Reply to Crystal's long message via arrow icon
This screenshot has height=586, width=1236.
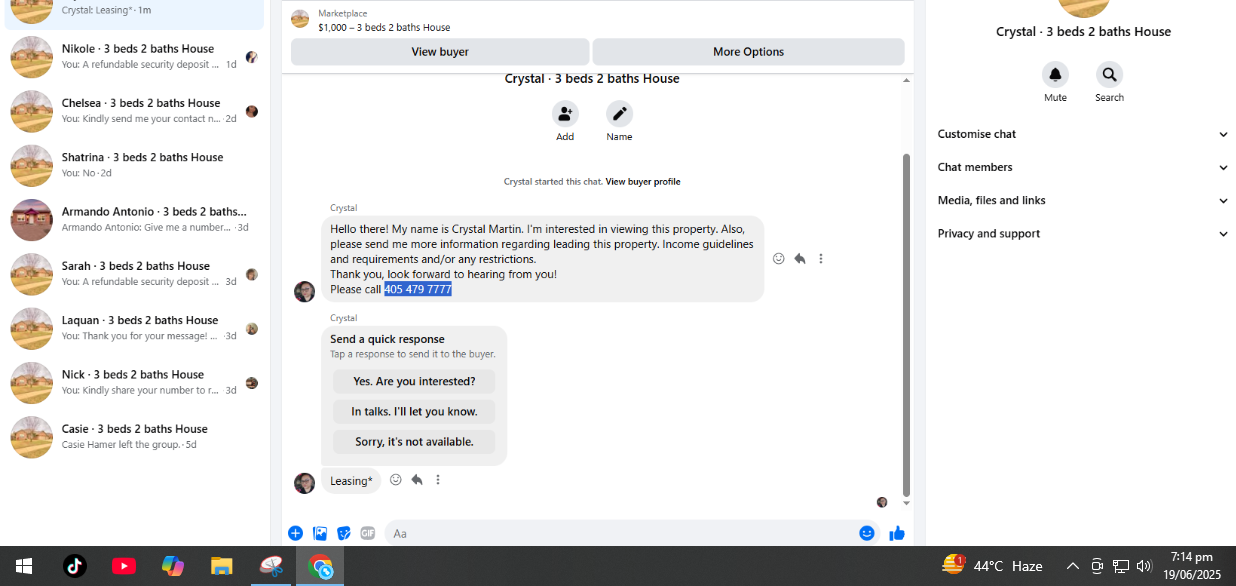800,258
